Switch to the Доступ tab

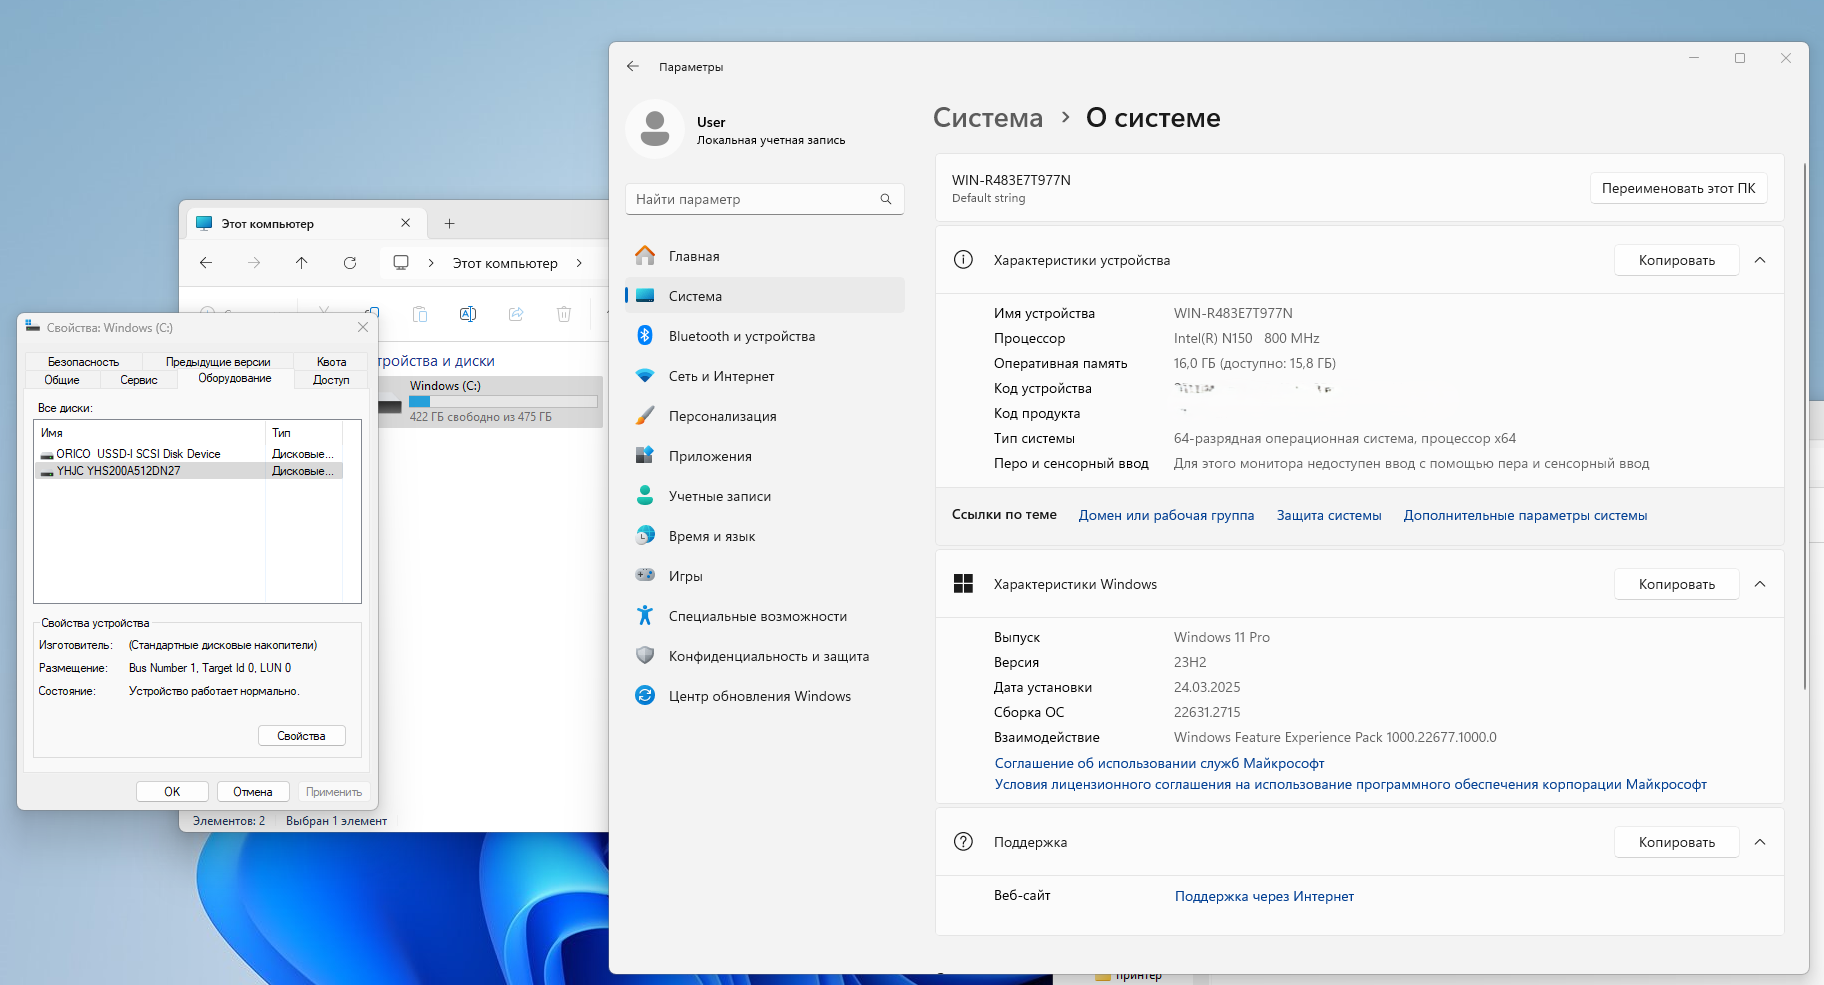tap(331, 380)
